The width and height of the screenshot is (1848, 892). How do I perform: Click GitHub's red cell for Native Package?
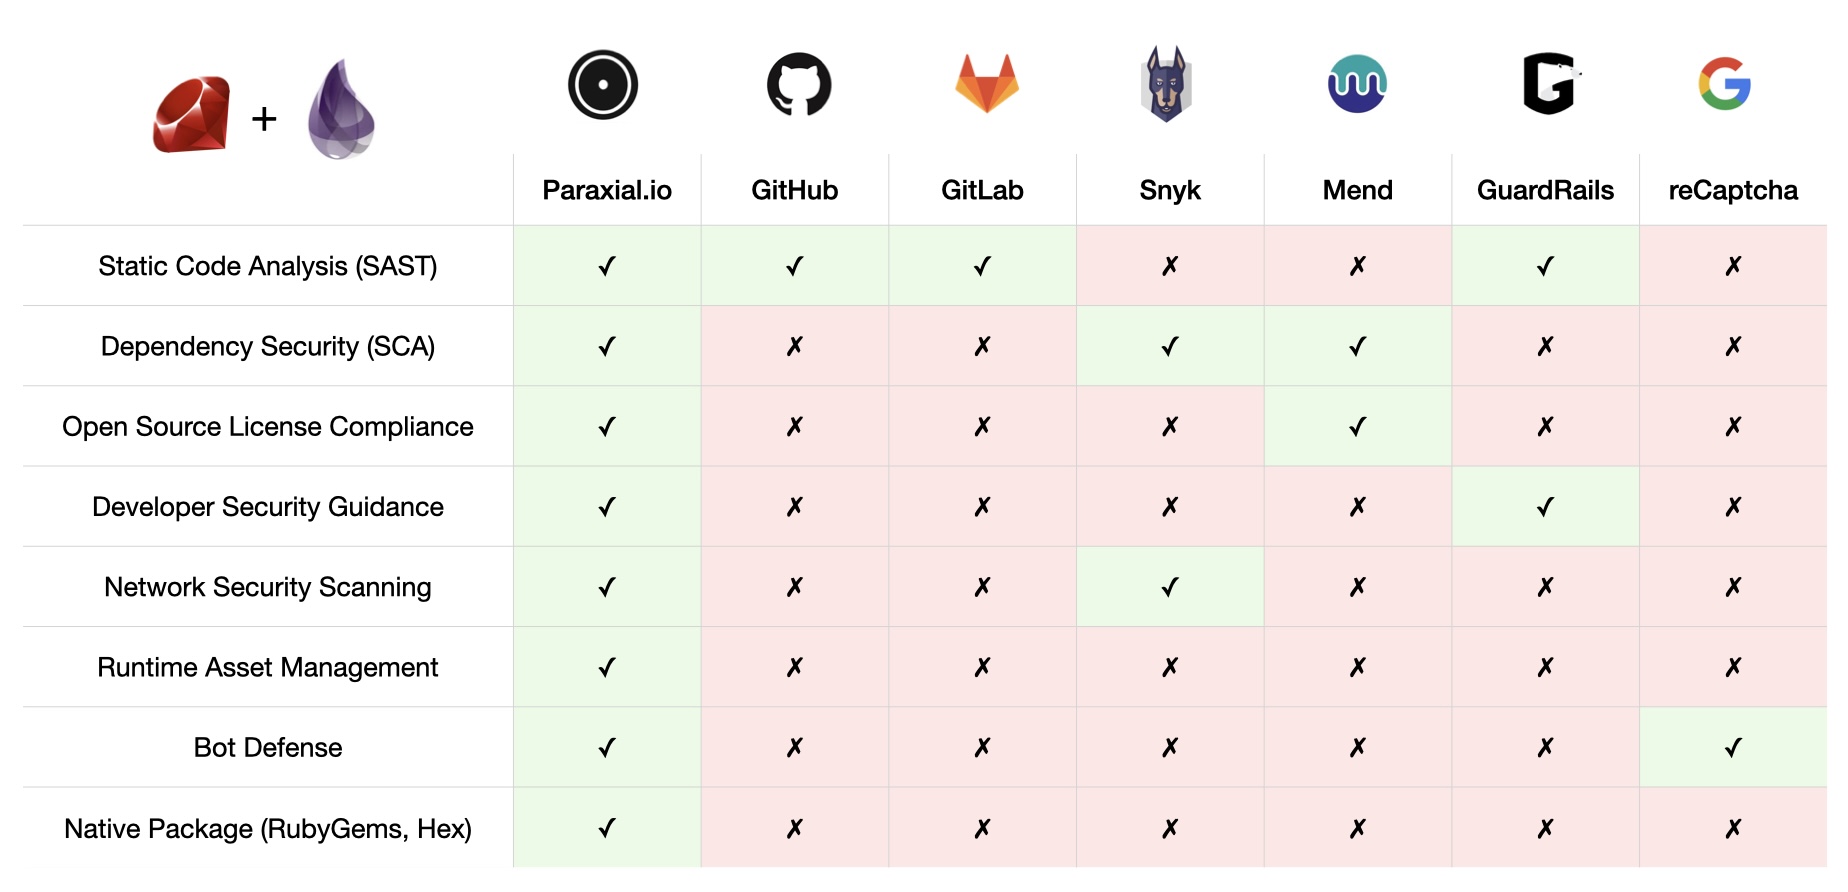pyautogui.click(x=795, y=828)
